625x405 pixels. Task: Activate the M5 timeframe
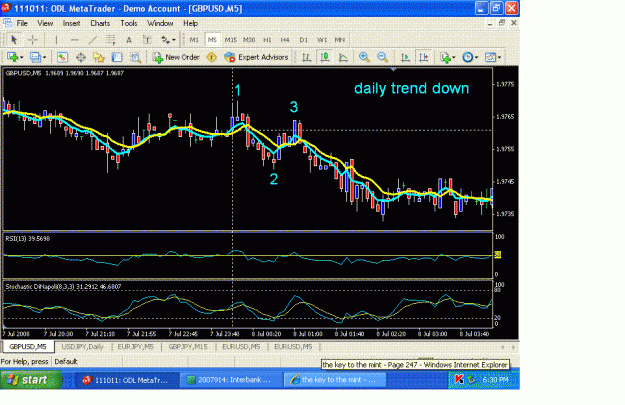[x=212, y=40]
